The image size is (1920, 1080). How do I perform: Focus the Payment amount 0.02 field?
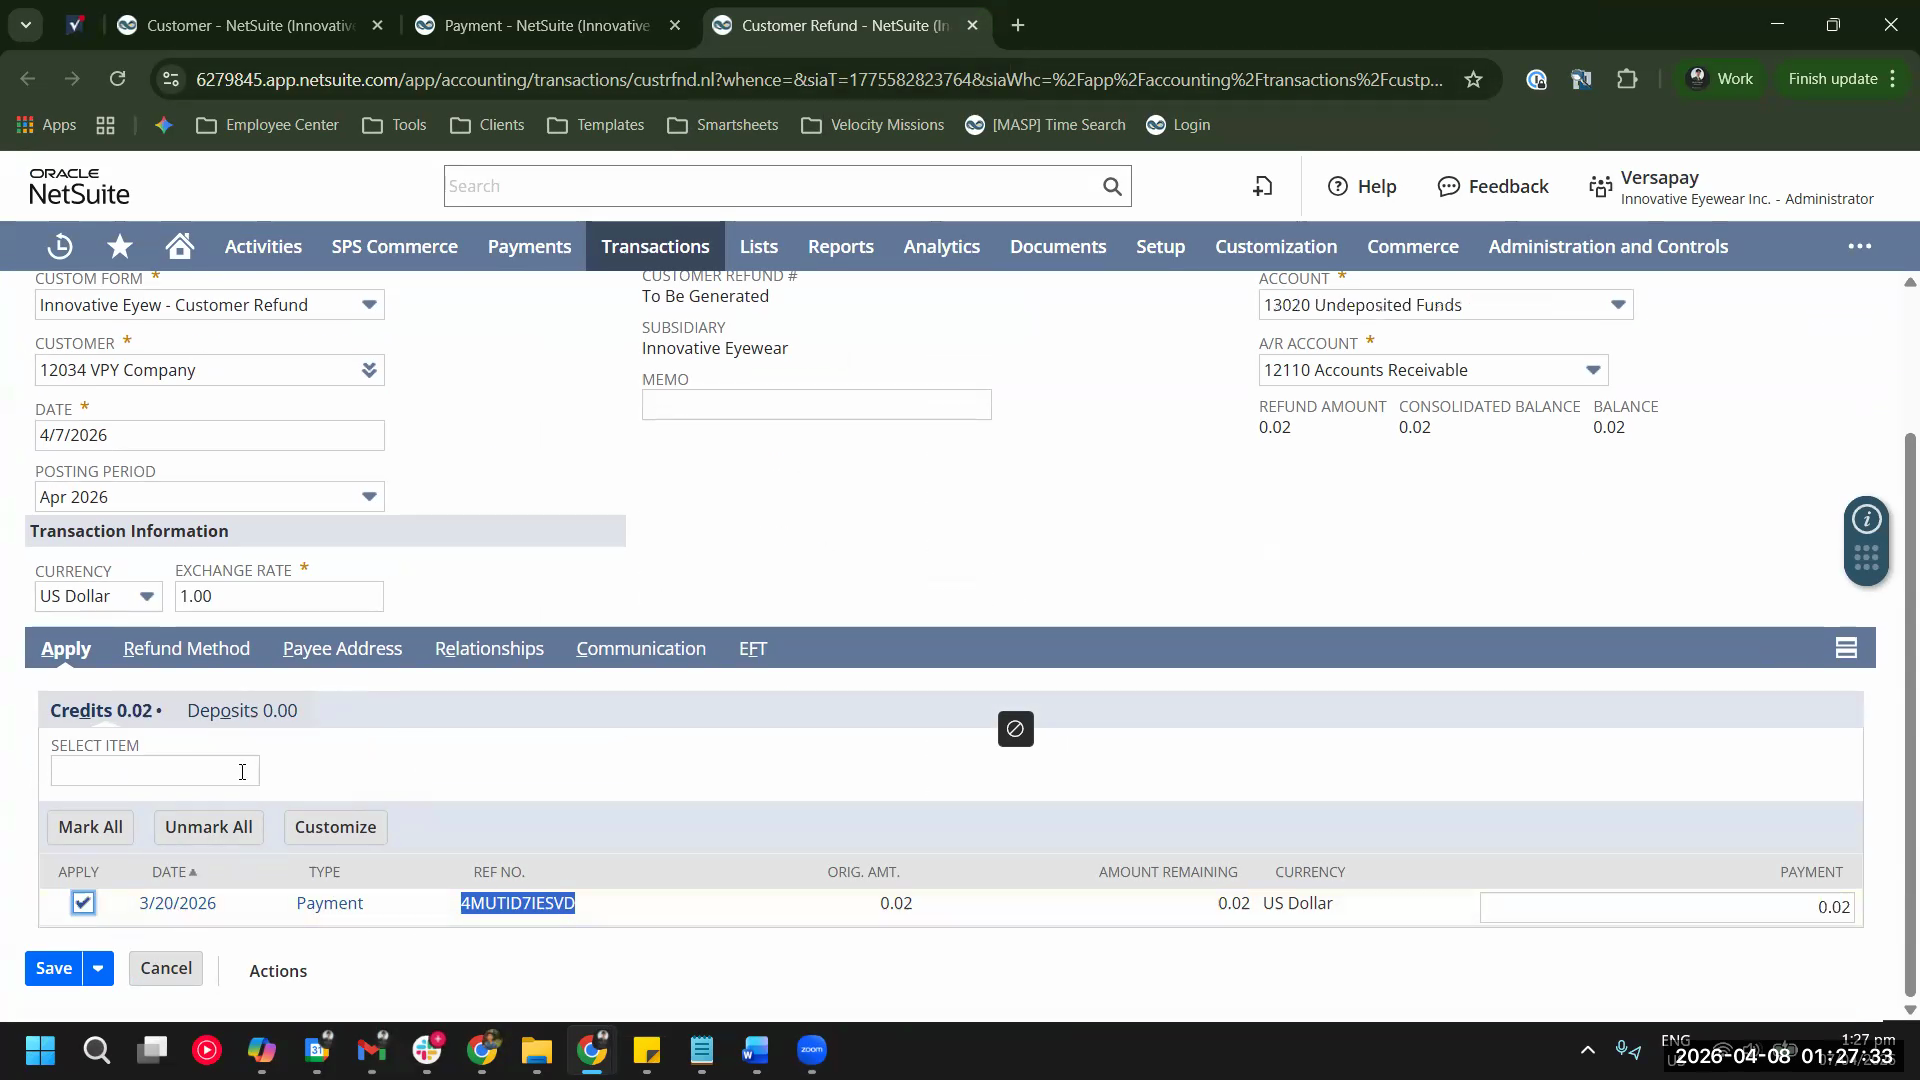(x=1667, y=907)
